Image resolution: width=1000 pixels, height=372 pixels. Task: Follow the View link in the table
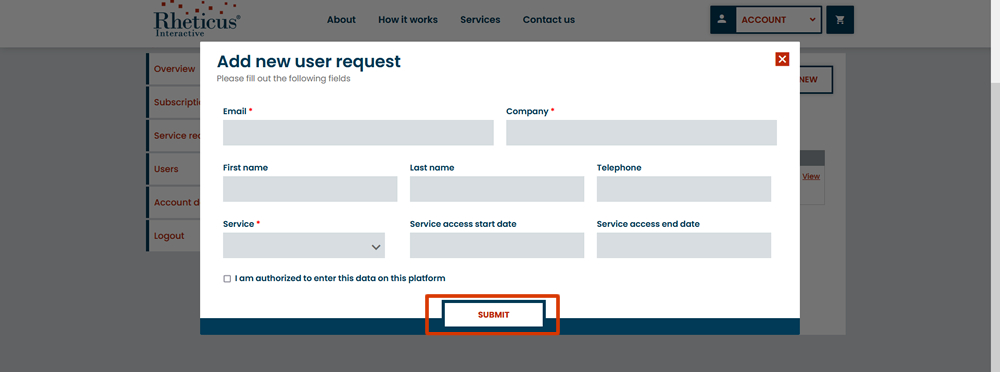click(x=811, y=177)
